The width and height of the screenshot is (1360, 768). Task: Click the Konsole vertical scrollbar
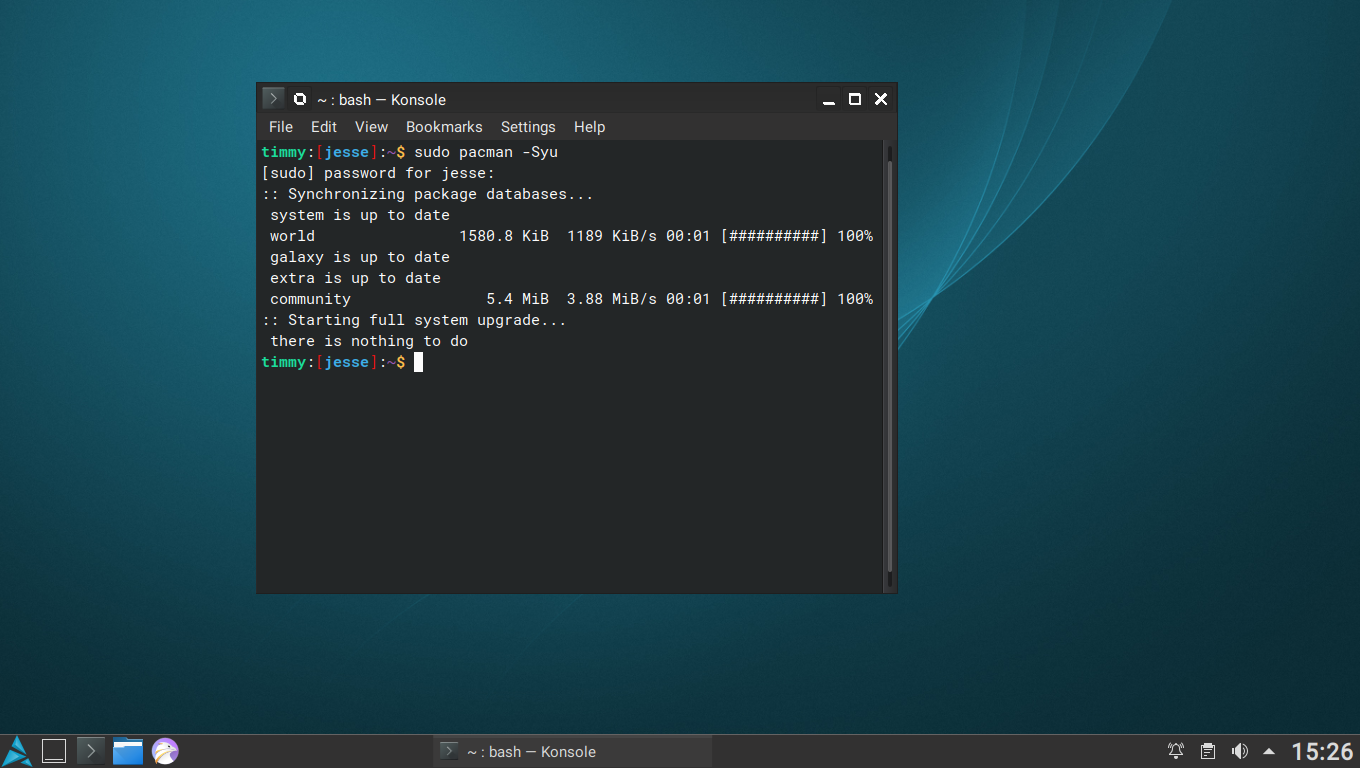point(889,366)
